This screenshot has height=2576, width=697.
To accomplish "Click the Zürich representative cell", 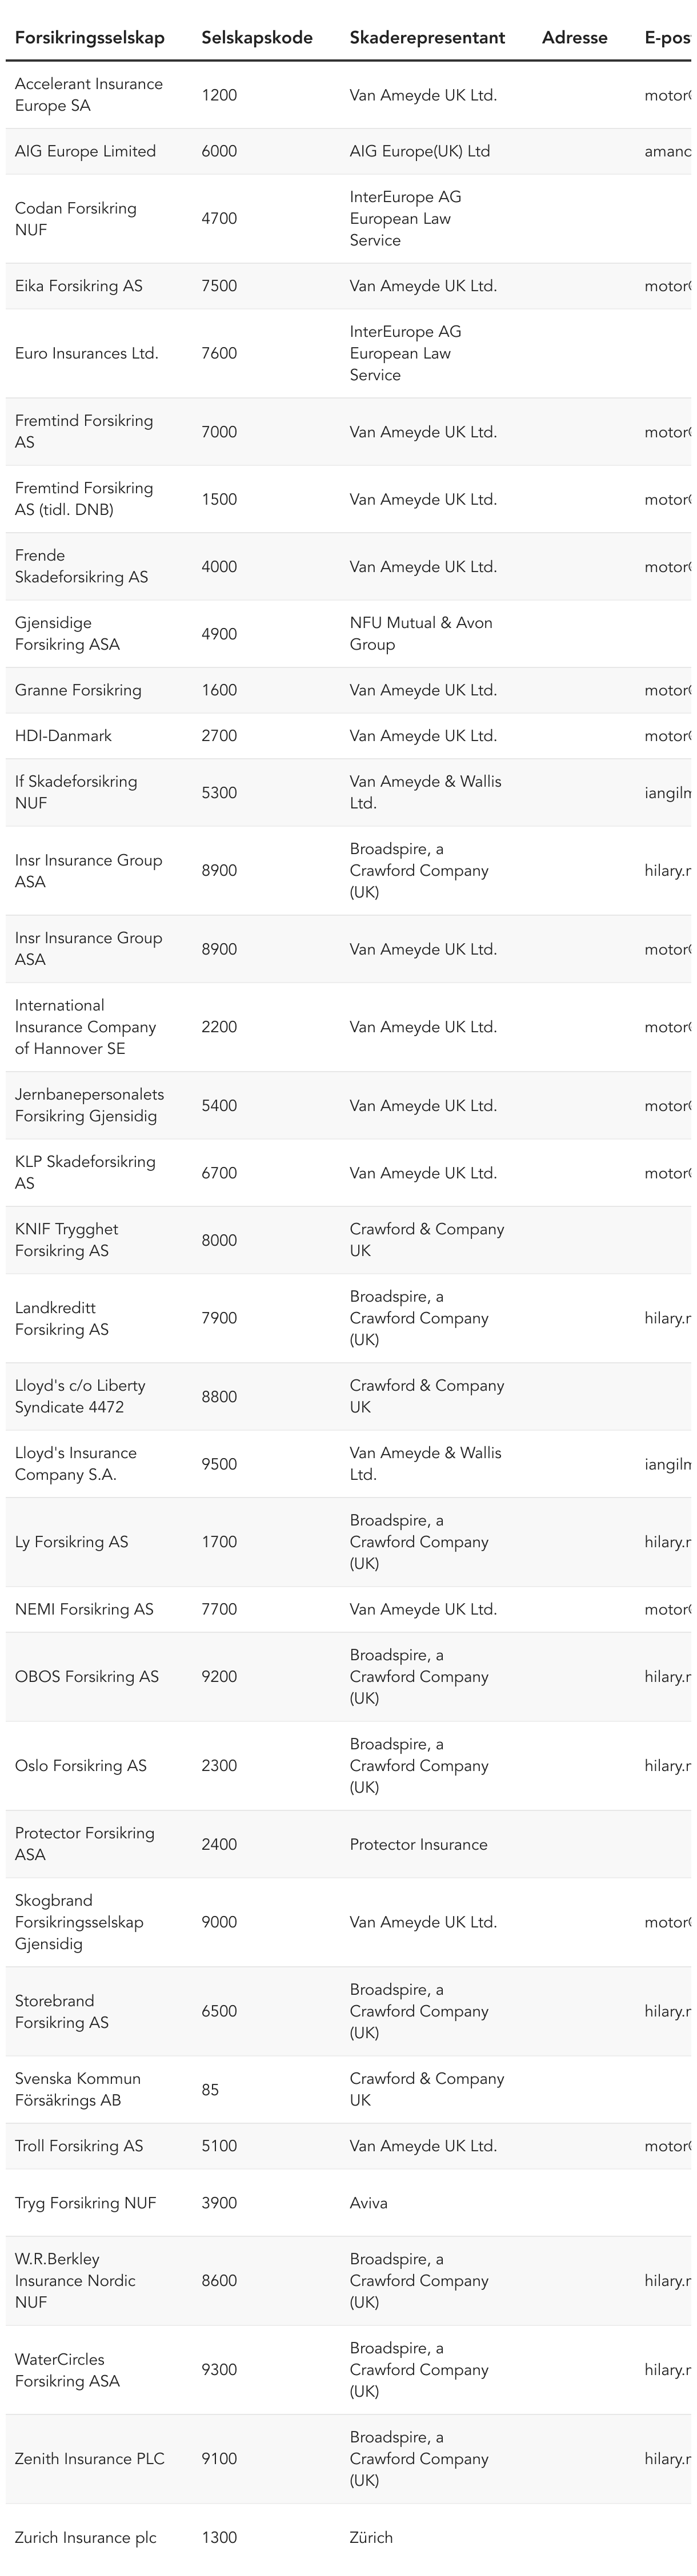I will coord(370,2537).
